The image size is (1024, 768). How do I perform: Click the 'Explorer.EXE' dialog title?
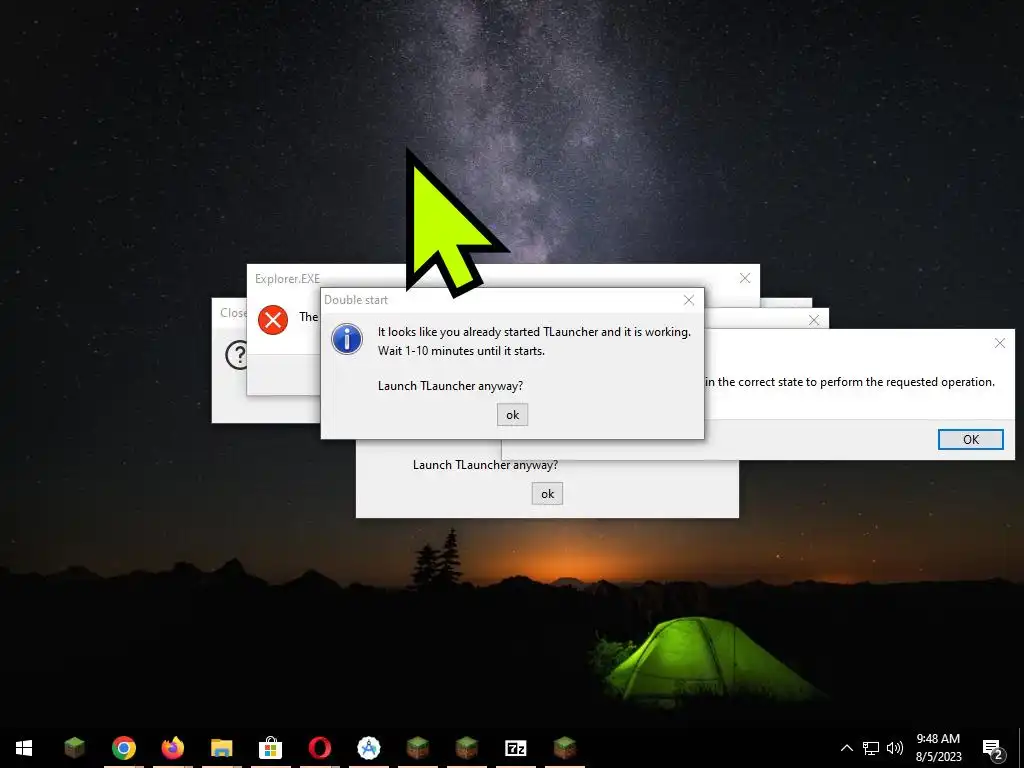tap(287, 279)
